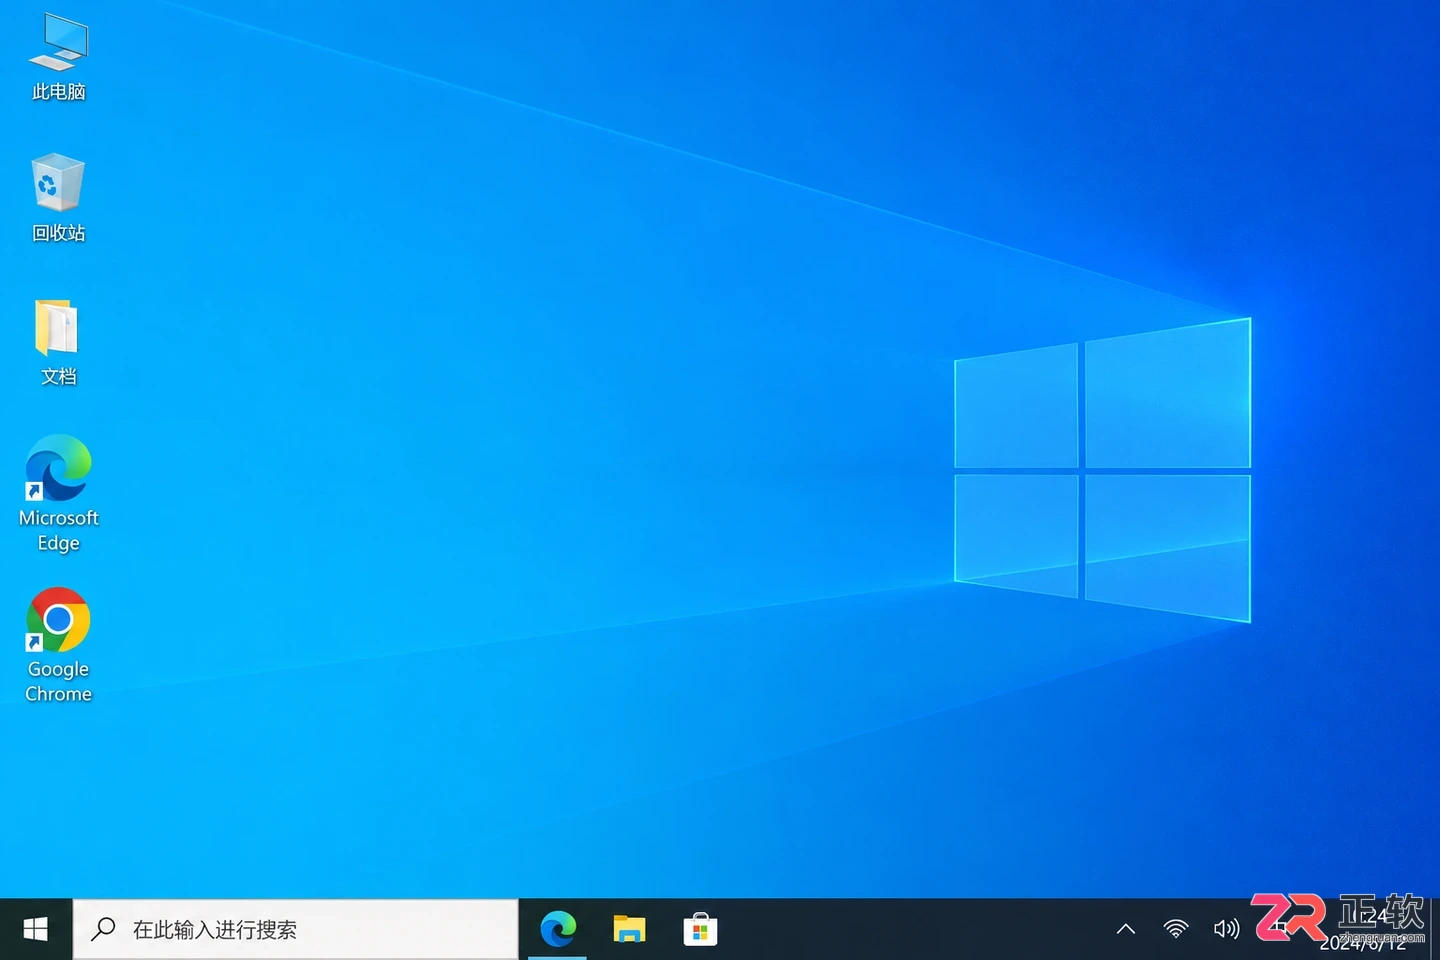Click the Windows logo on the wallpaper
The width and height of the screenshot is (1440, 960).
pyautogui.click(x=1103, y=470)
